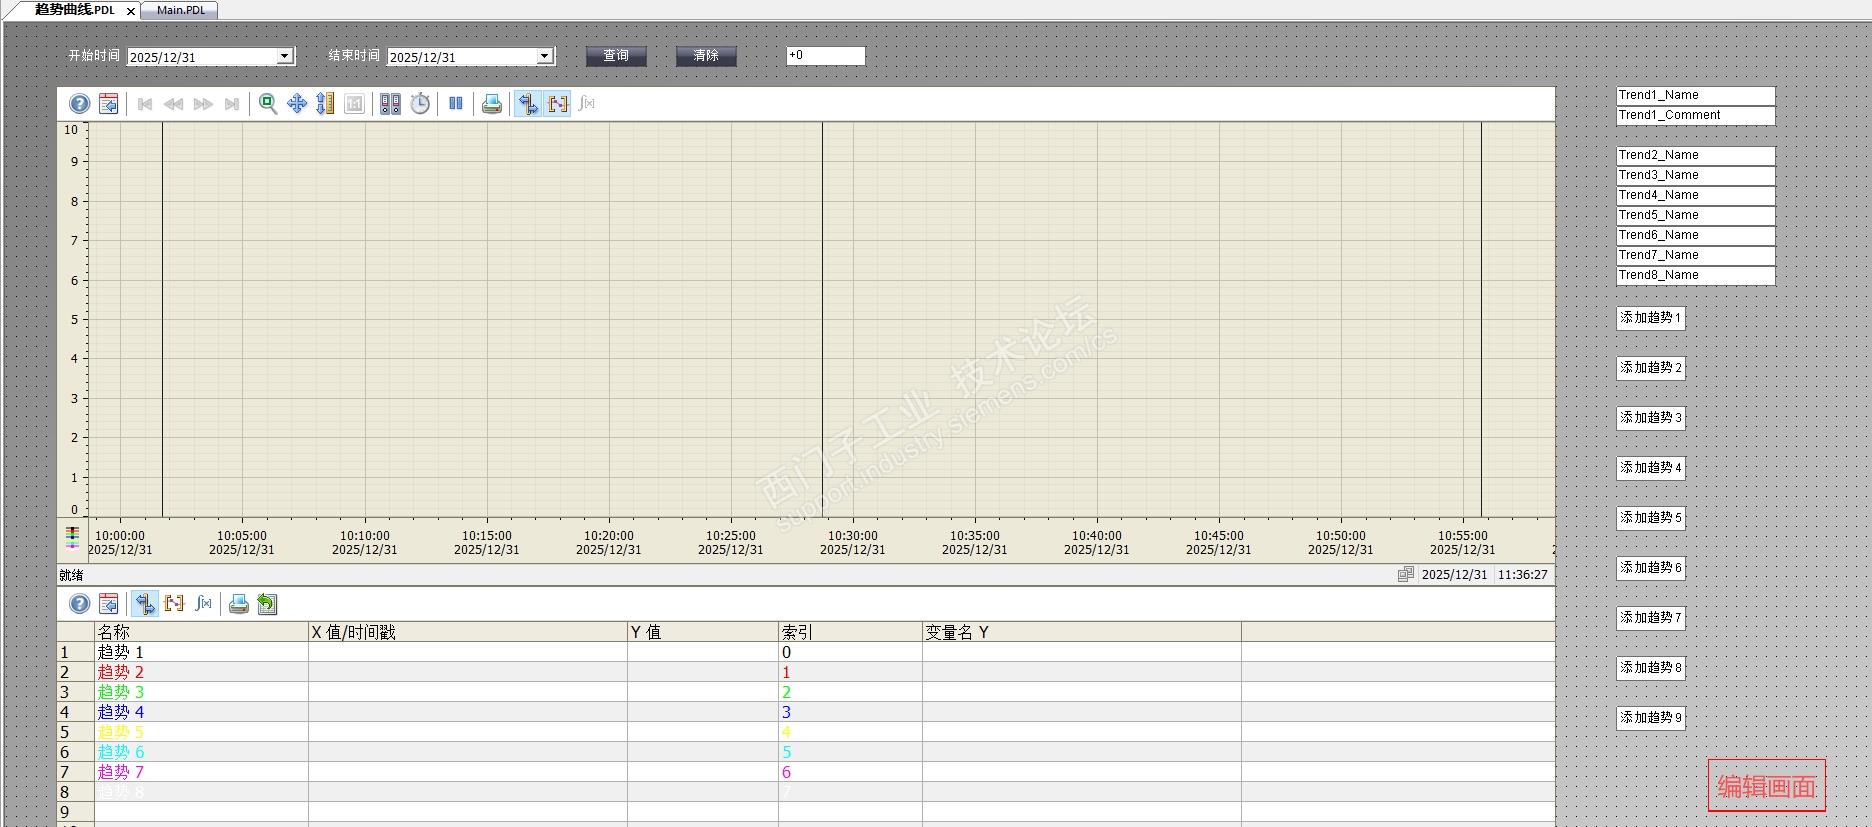Click the 添加趋势 6 button
The image size is (1872, 827).
[1651, 568]
